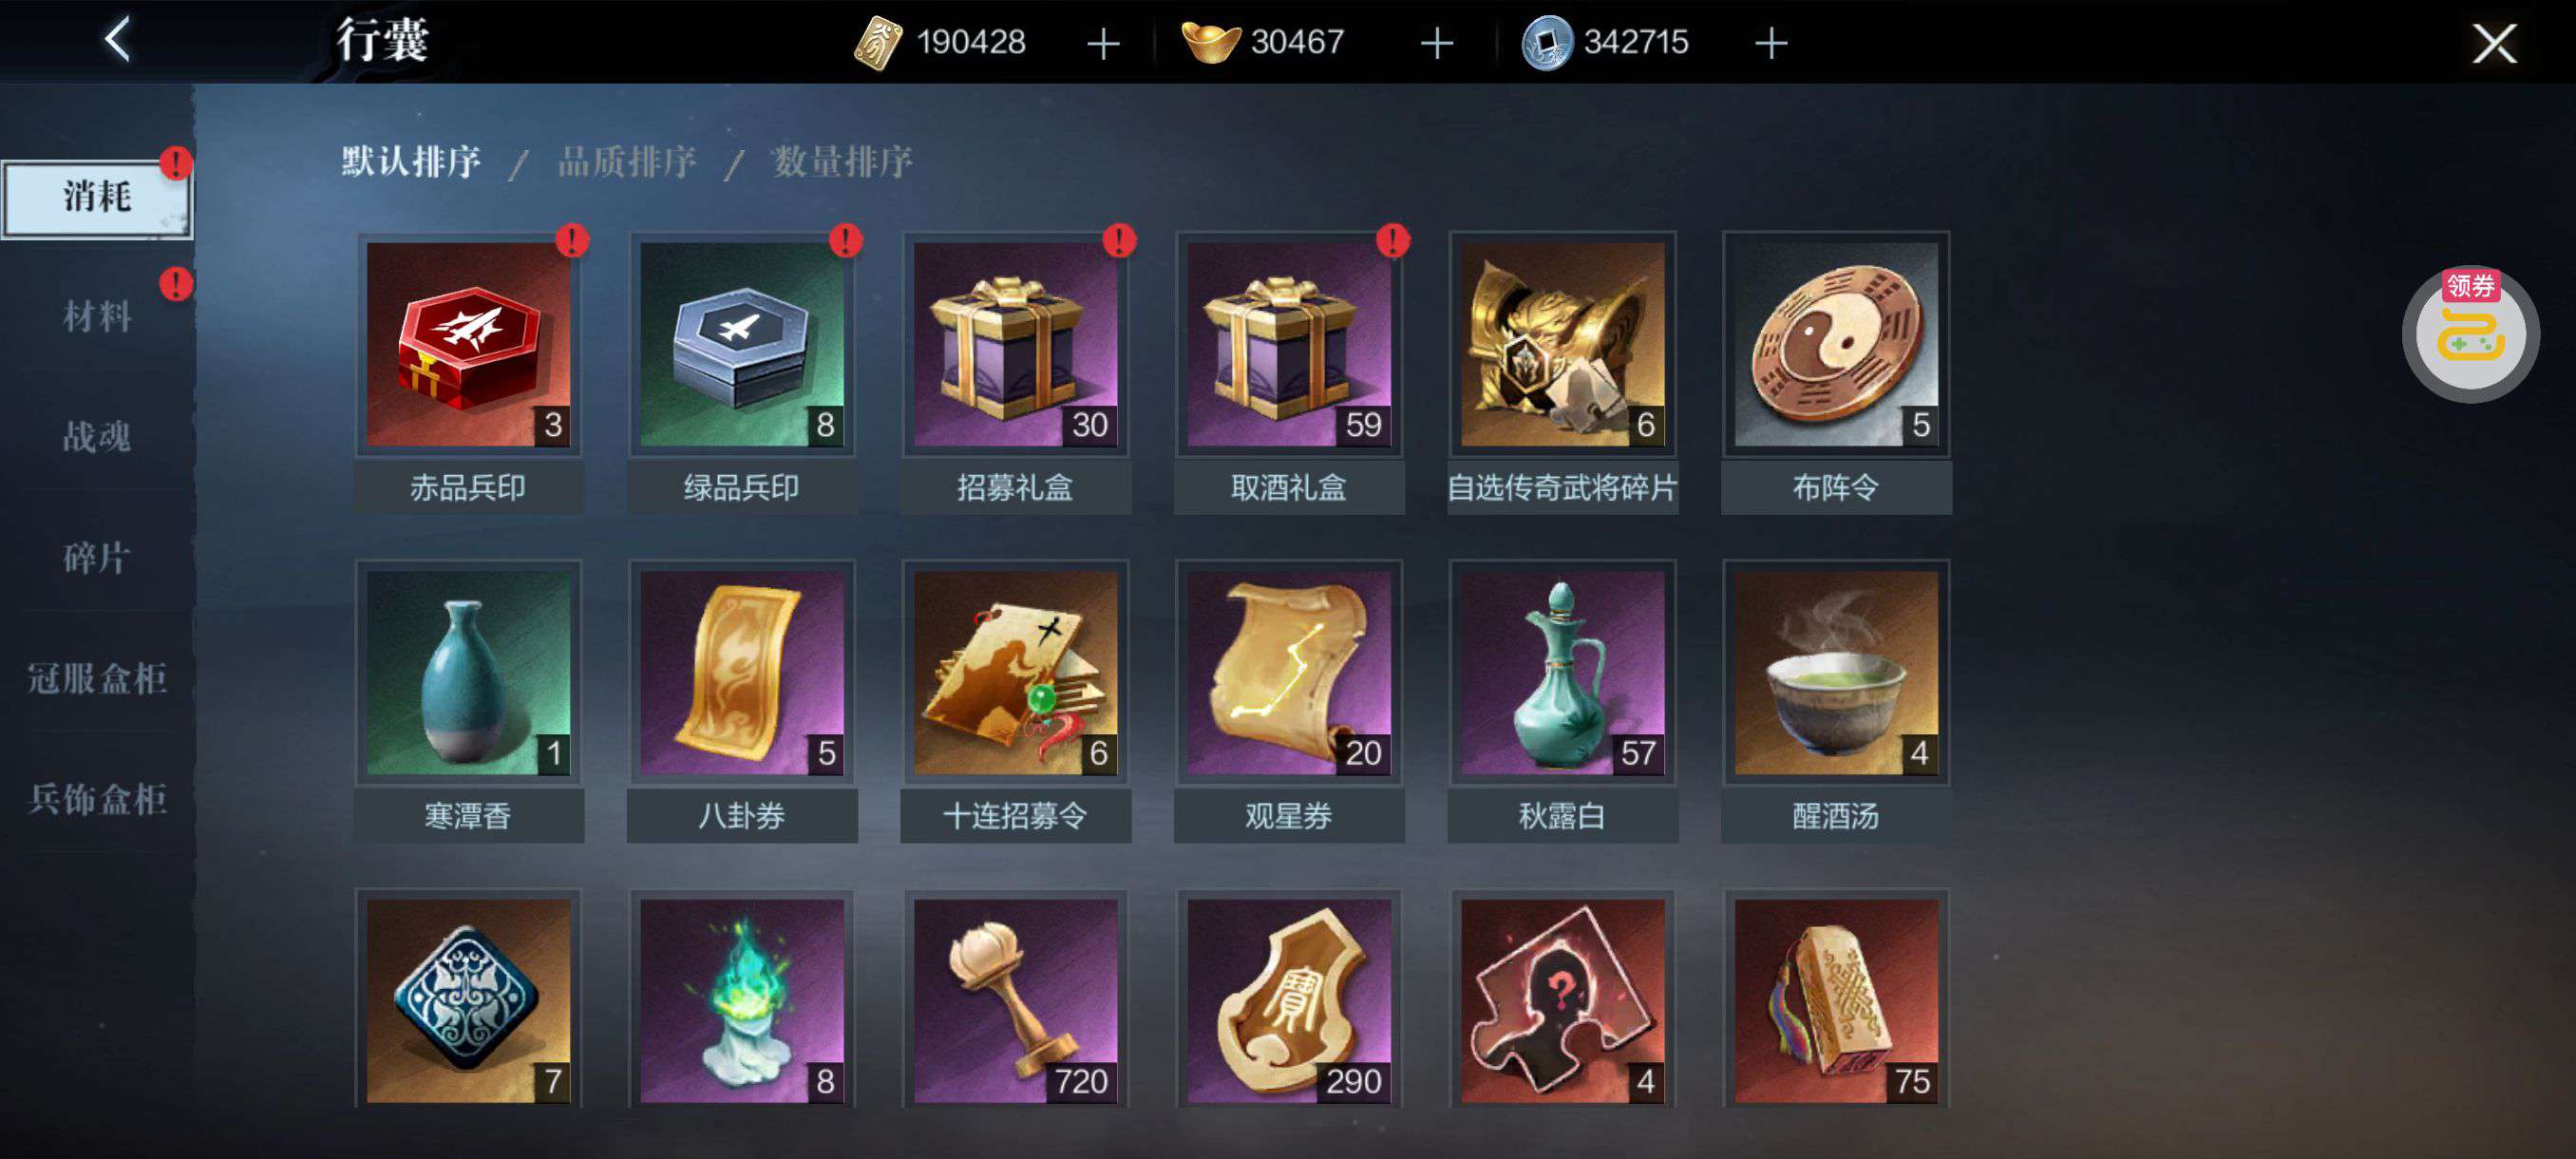Go back using the left arrow

[x=118, y=41]
